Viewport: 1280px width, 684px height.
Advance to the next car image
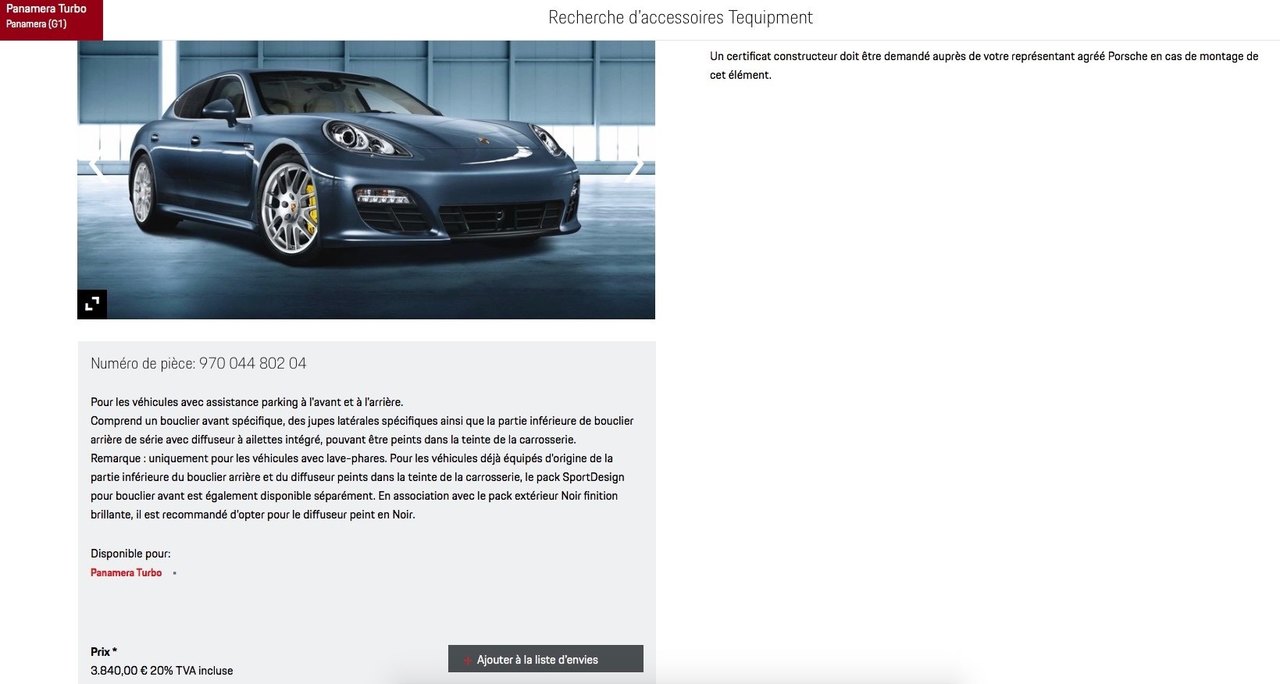pos(636,167)
